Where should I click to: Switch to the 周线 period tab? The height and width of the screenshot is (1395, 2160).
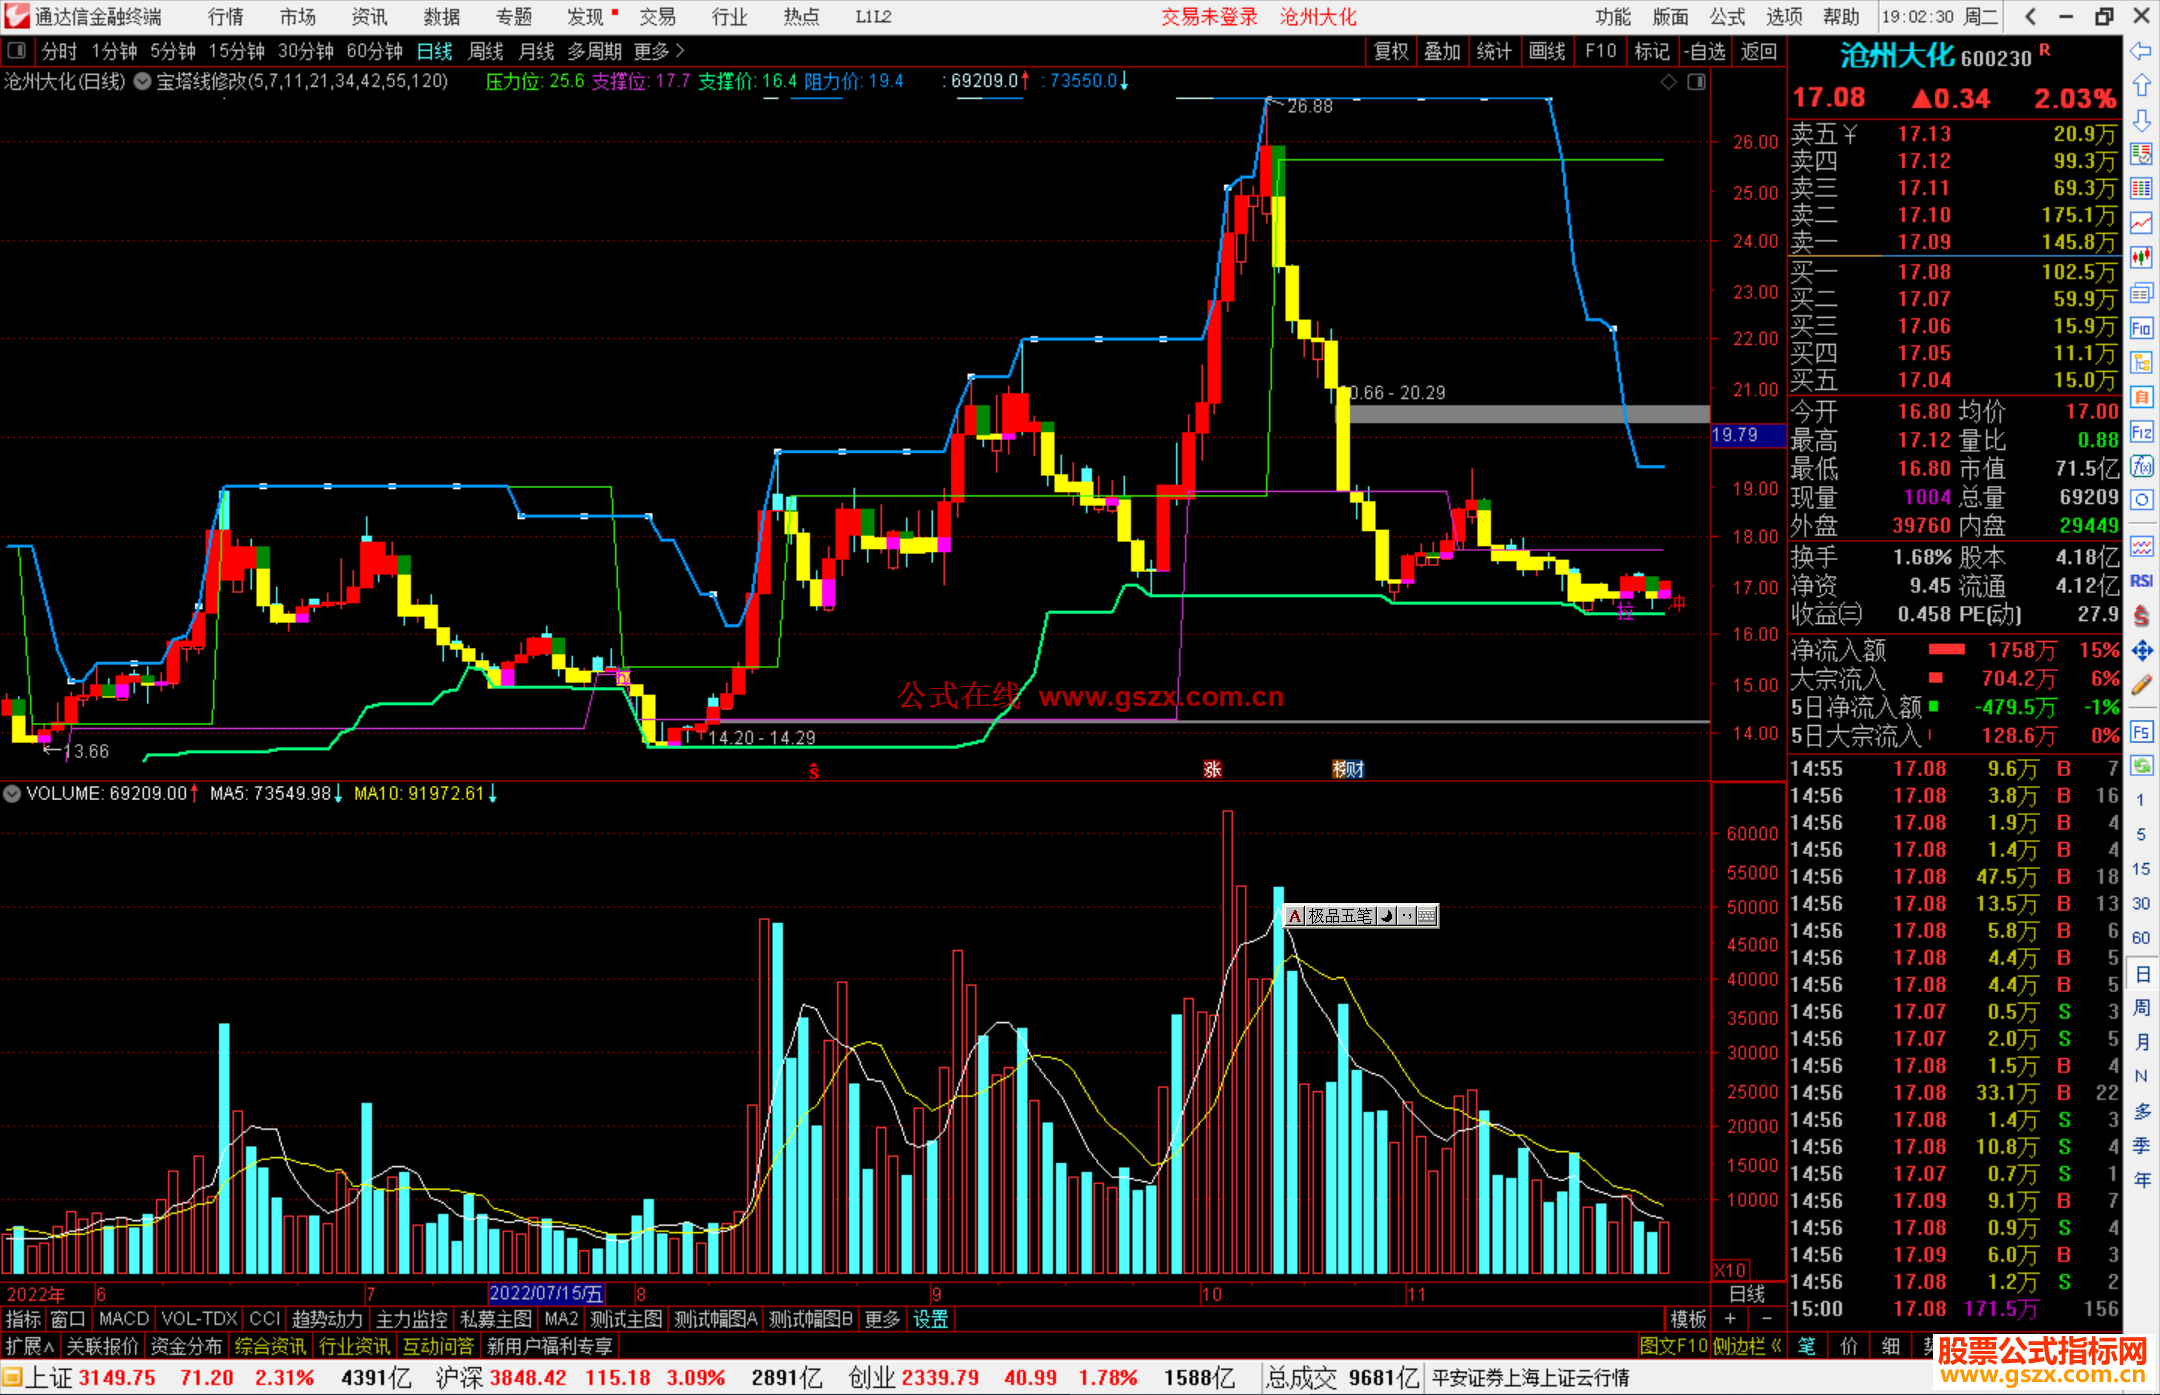[x=486, y=51]
